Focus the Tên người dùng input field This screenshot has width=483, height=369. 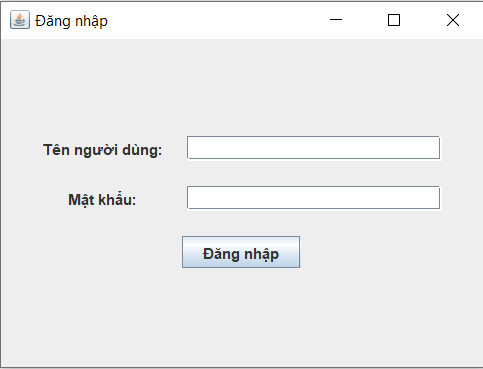tap(313, 147)
